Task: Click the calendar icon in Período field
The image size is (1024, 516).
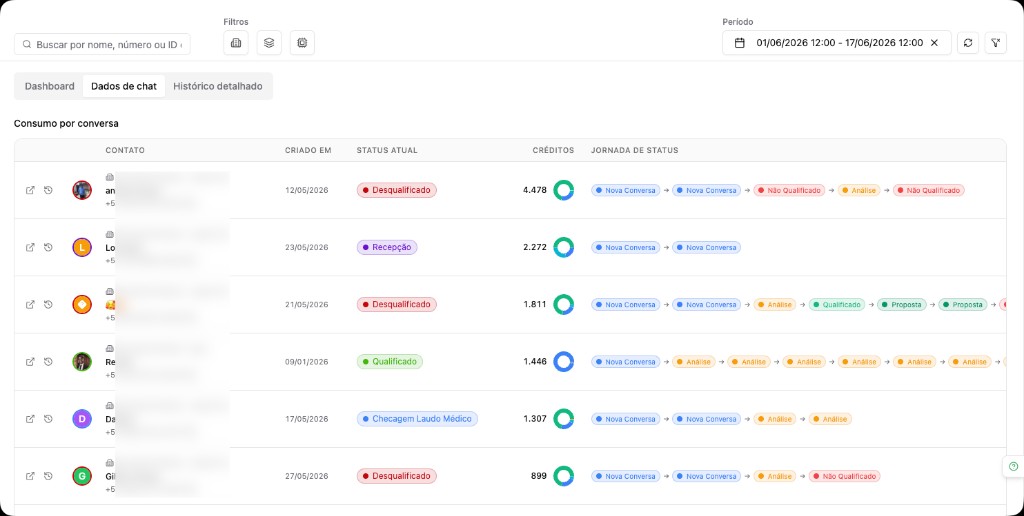Action: click(x=740, y=42)
